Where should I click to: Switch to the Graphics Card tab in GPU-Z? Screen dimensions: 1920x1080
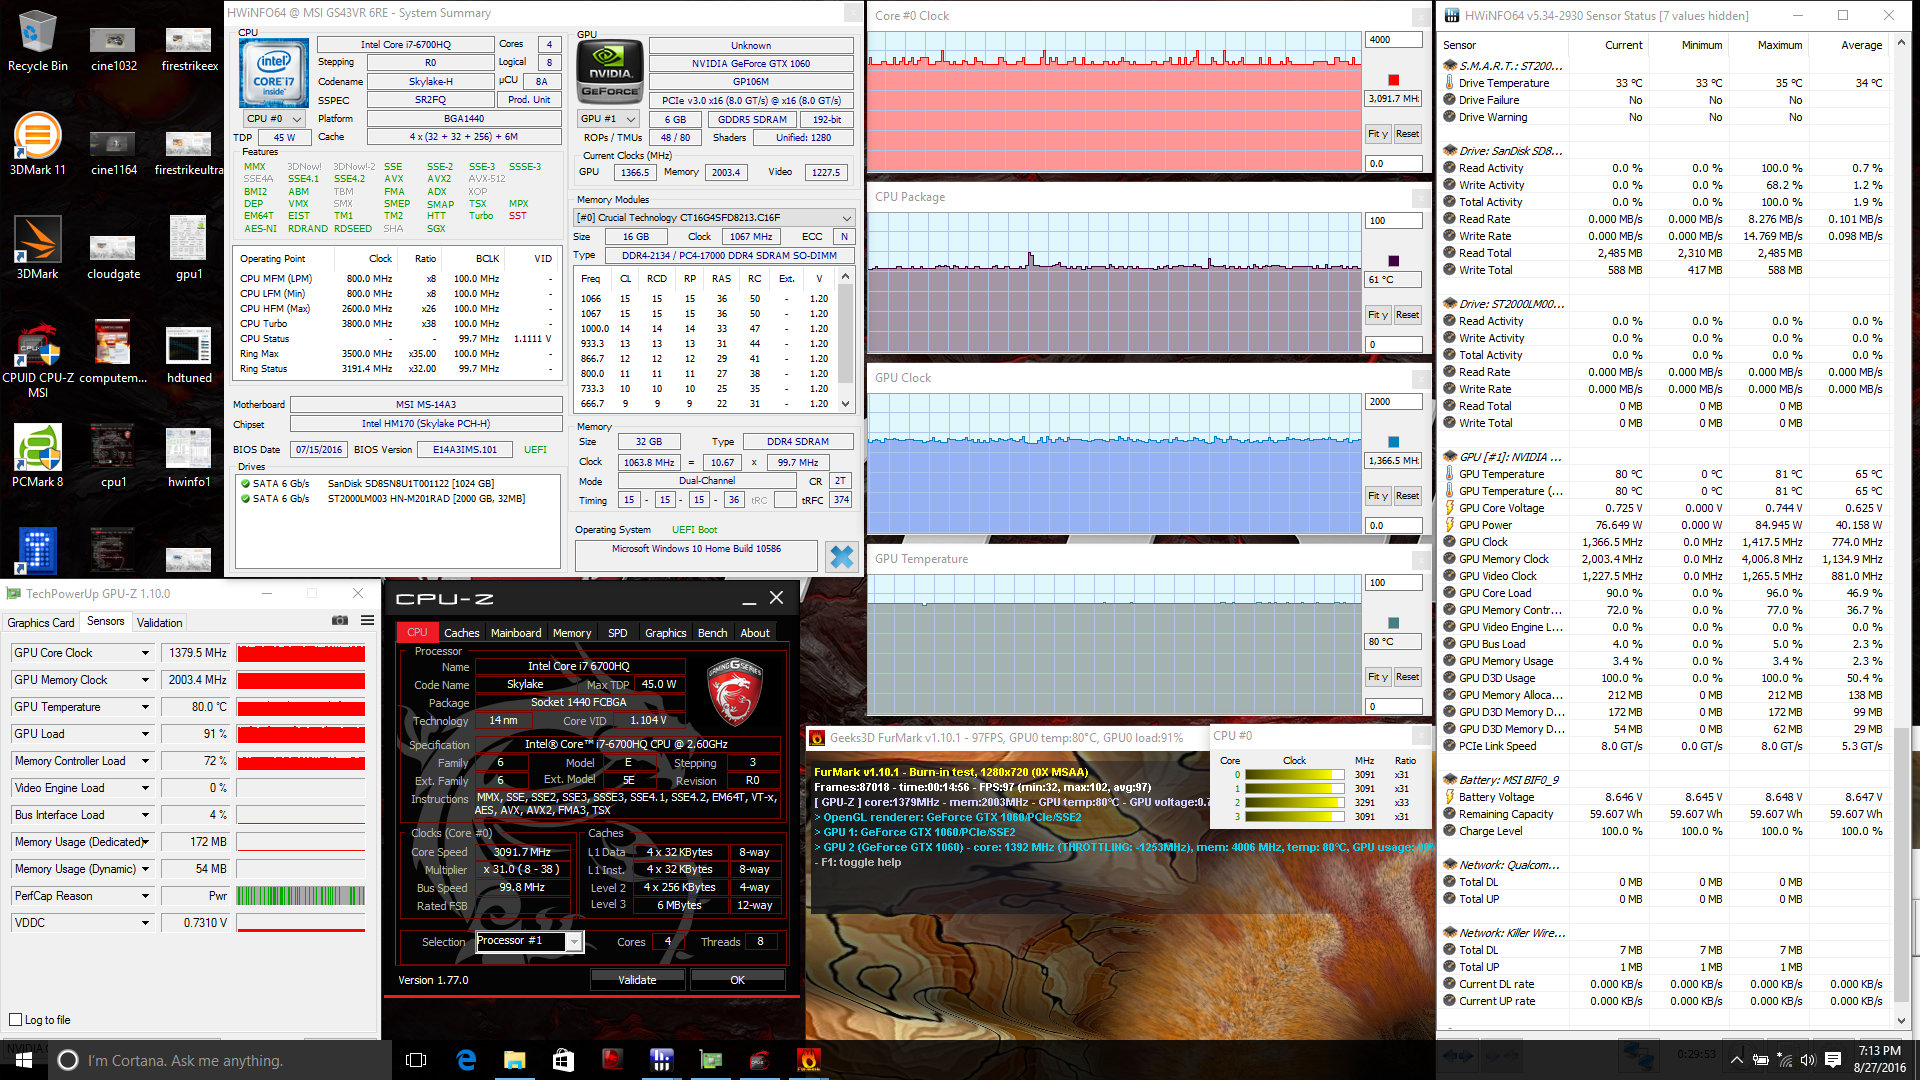(41, 622)
